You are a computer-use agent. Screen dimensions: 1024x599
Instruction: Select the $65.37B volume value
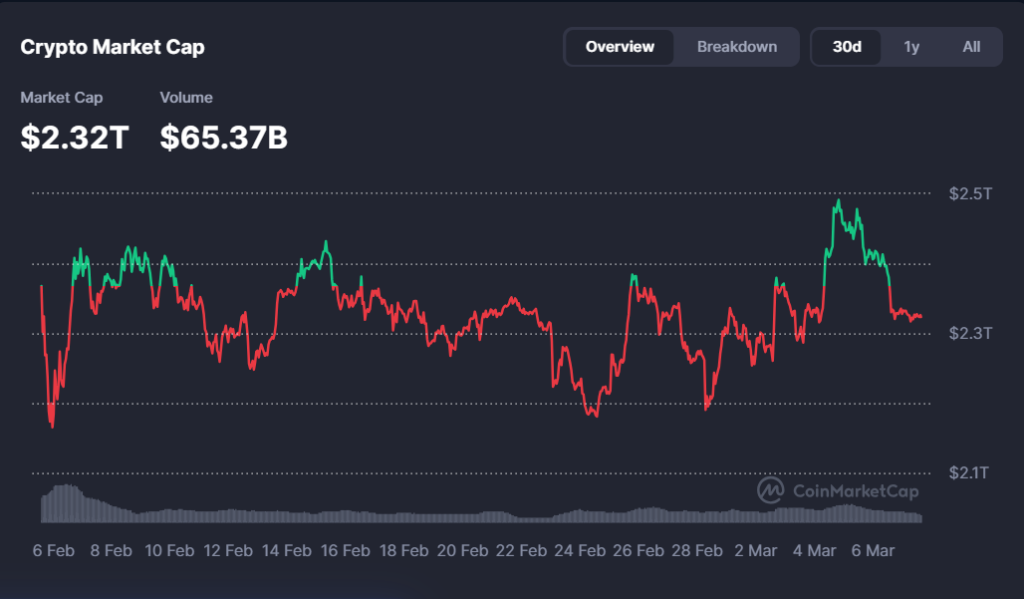(224, 137)
